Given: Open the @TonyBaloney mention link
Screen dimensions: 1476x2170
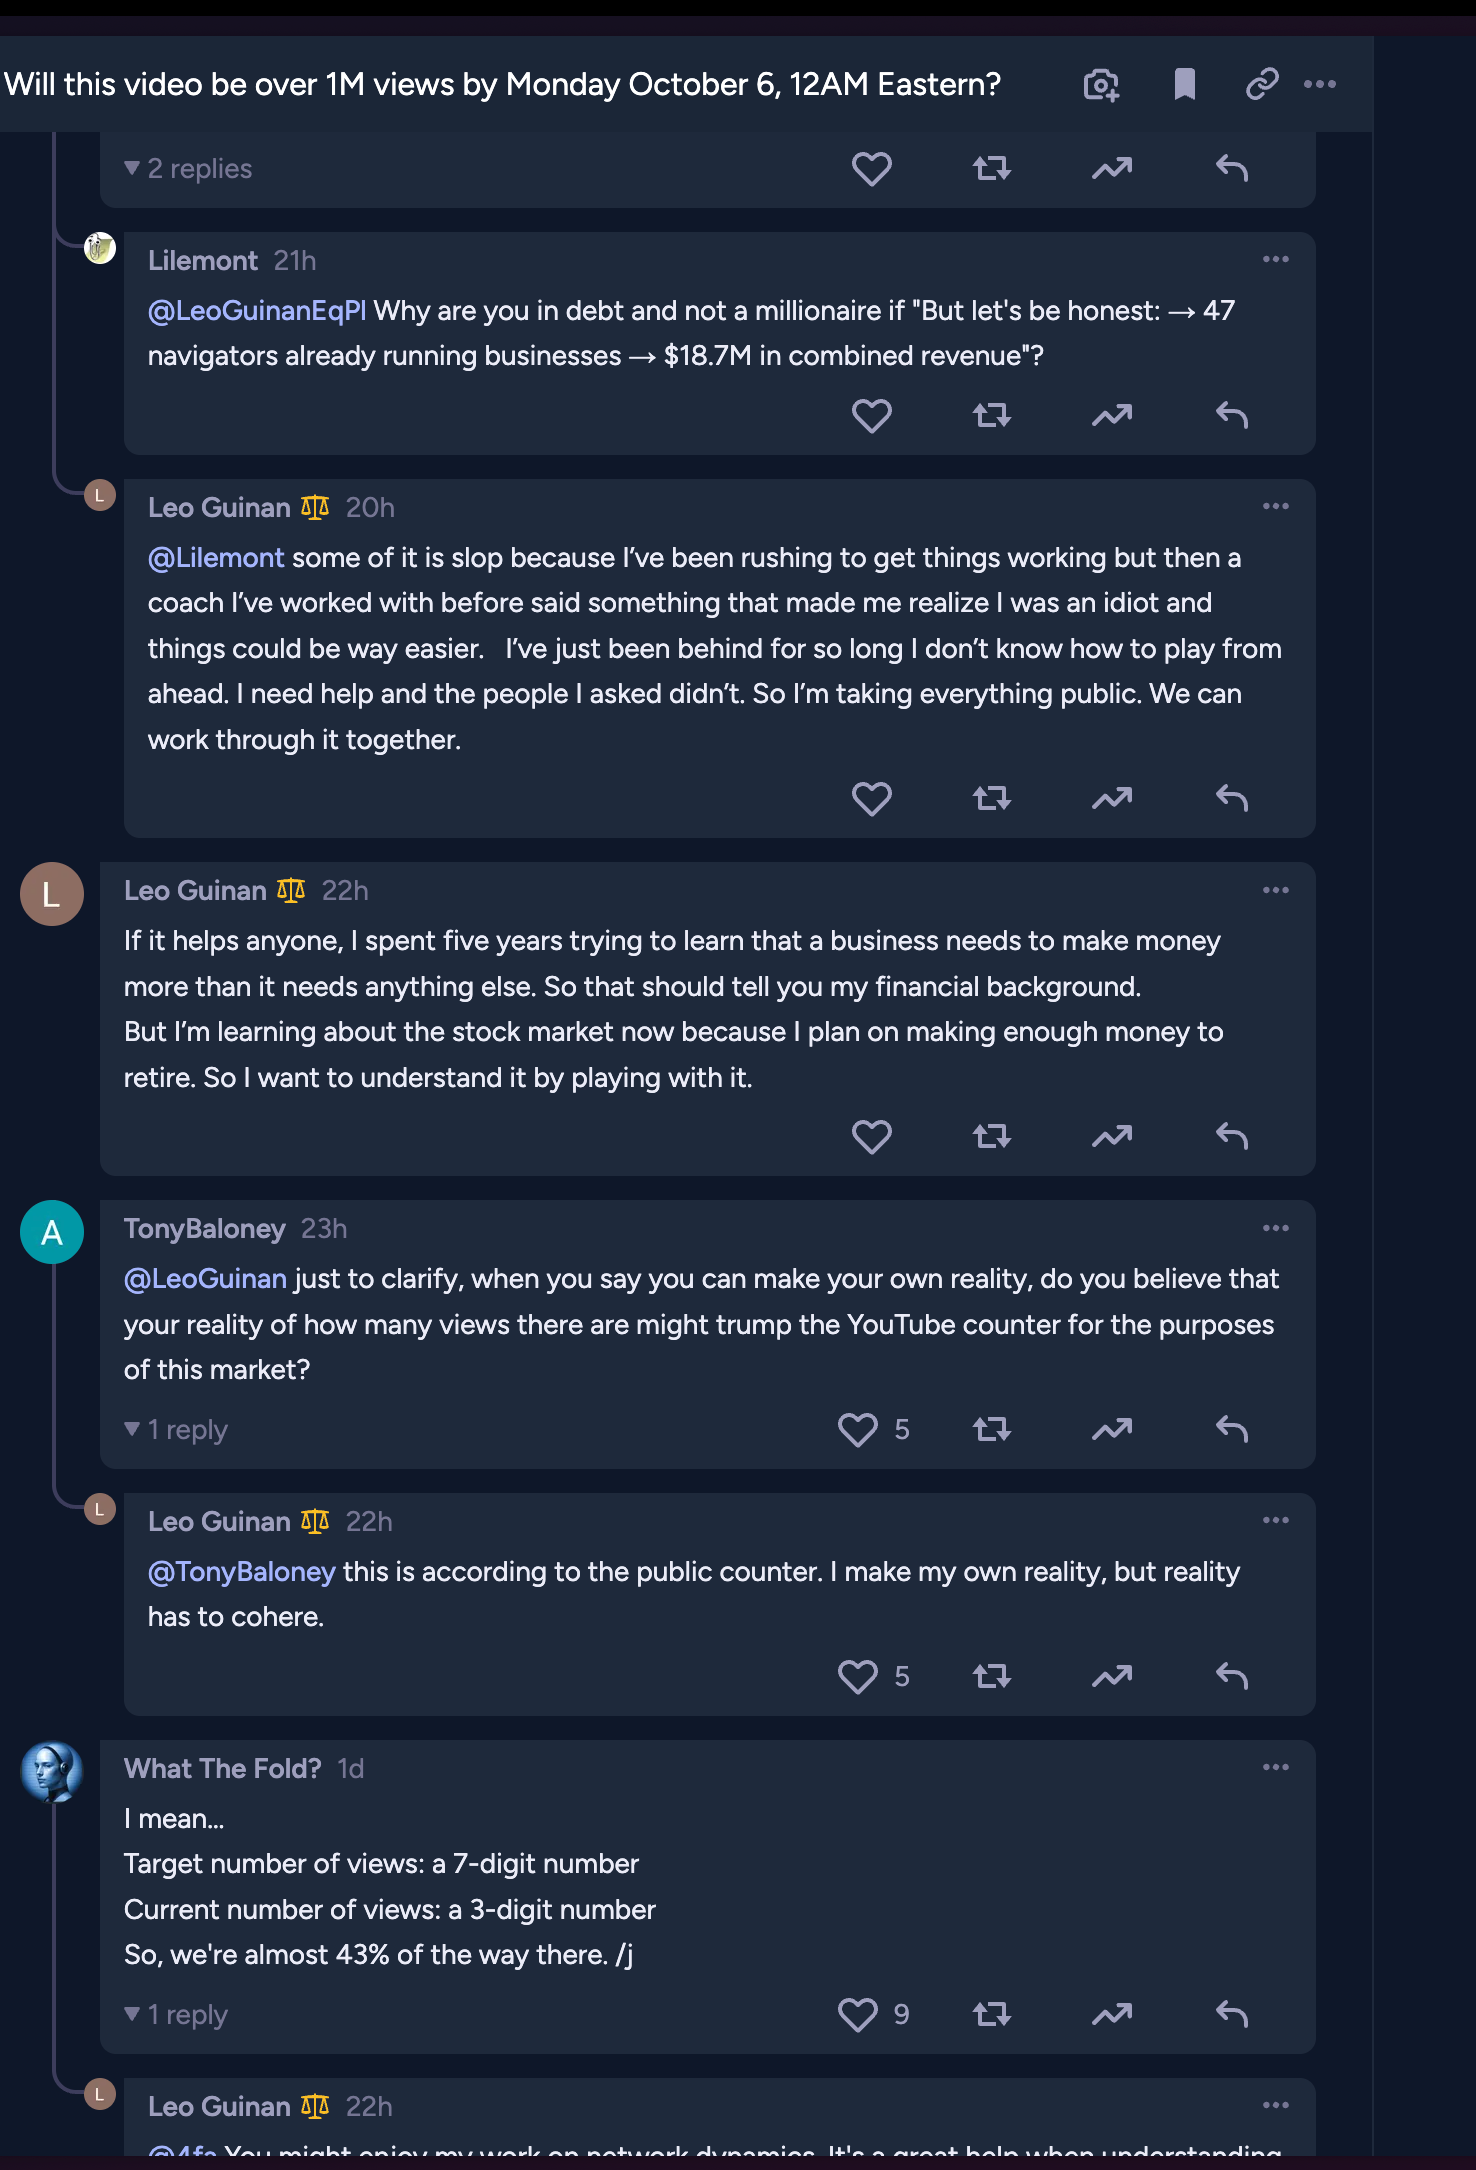Looking at the screenshot, I should [x=242, y=1572].
